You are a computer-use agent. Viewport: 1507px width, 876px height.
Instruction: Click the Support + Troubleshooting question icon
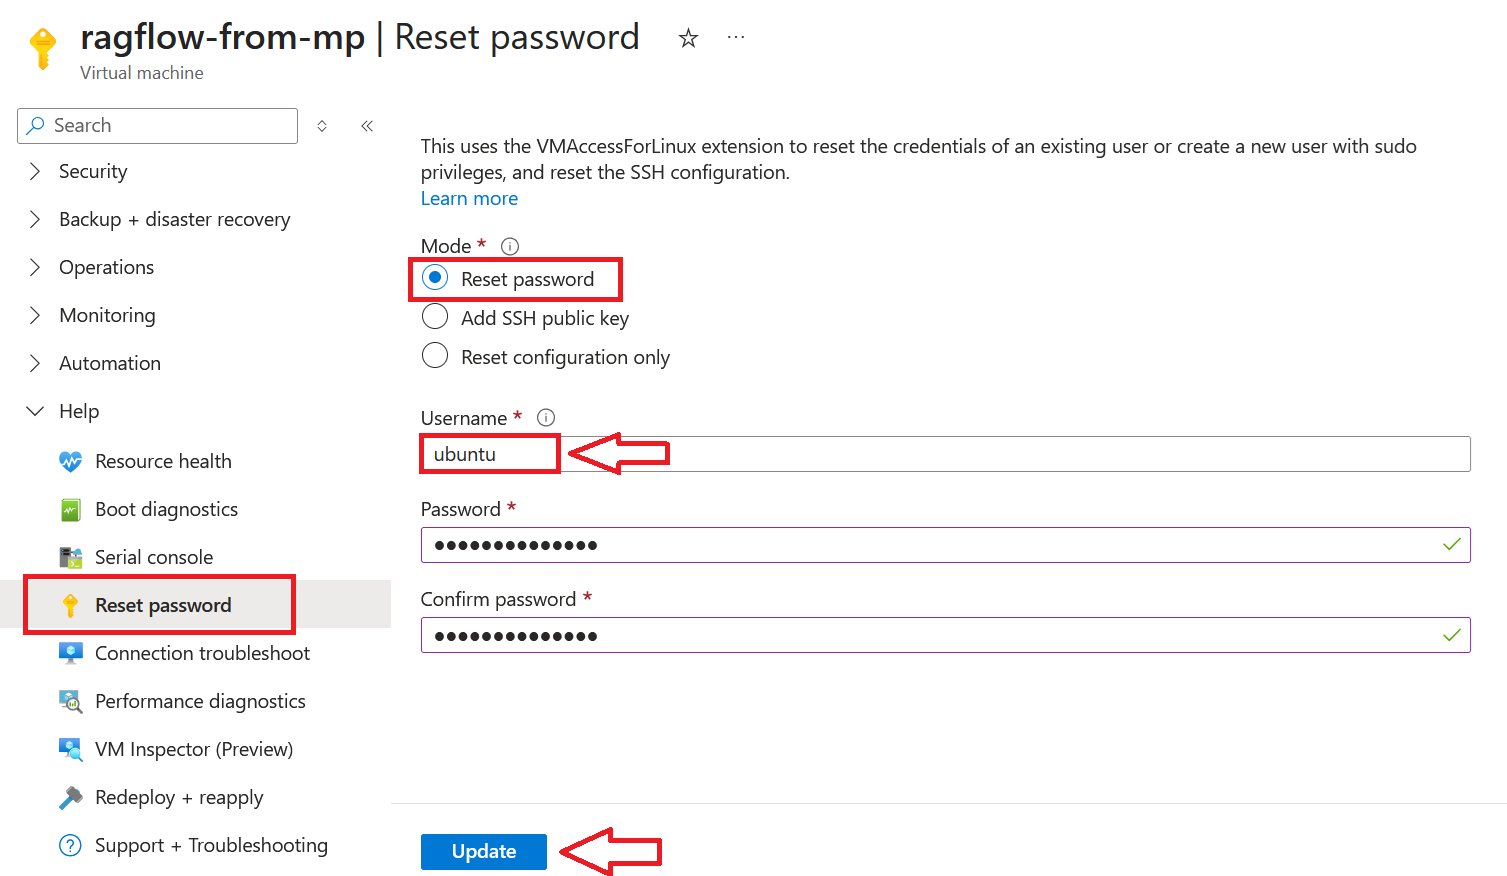coord(70,845)
